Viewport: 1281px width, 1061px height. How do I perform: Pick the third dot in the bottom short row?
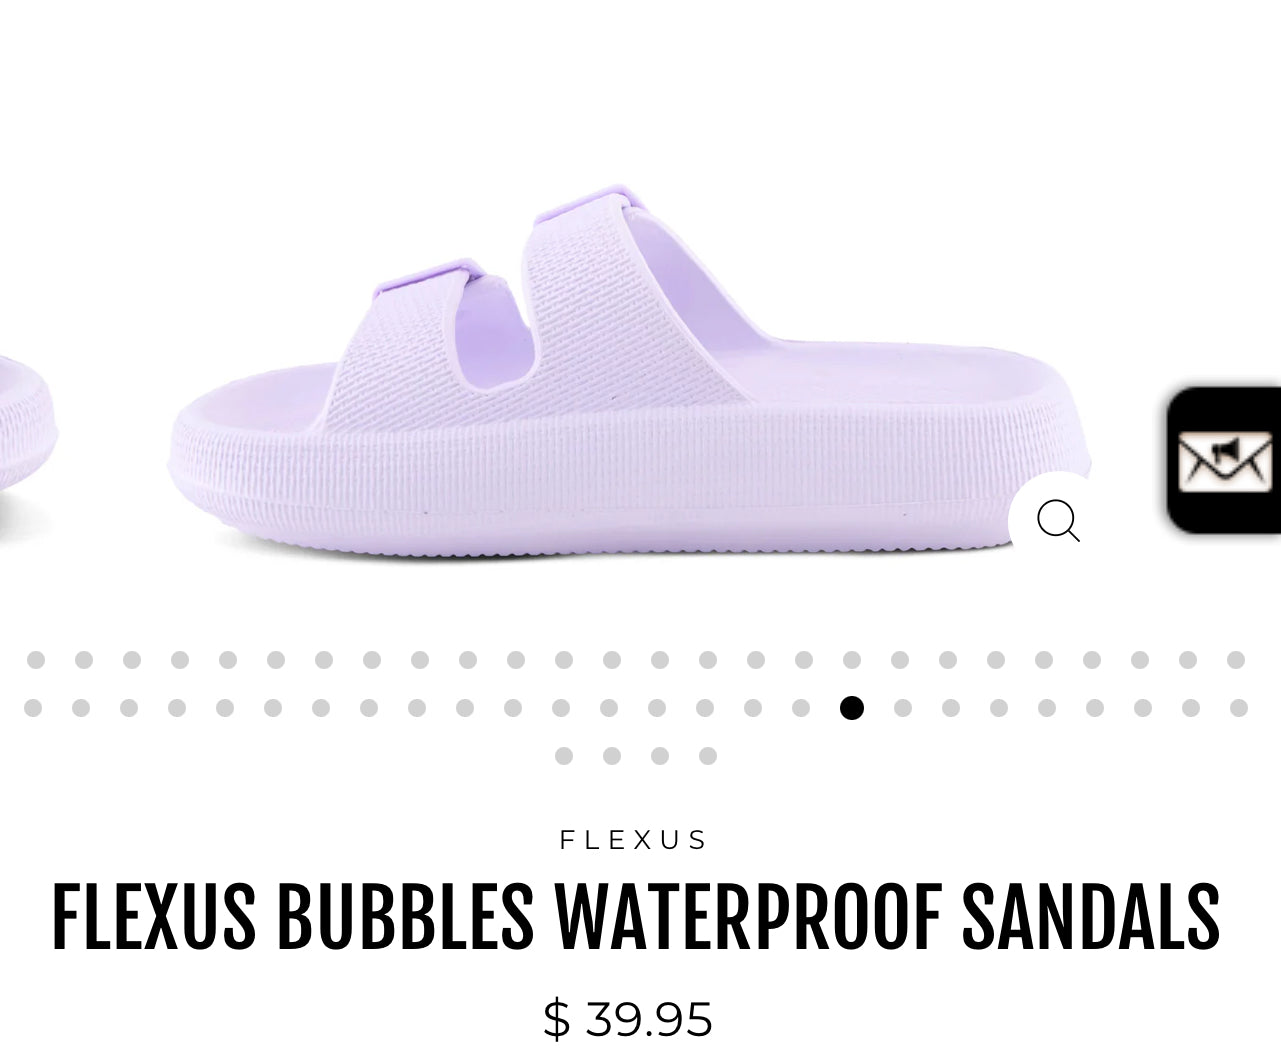660,756
